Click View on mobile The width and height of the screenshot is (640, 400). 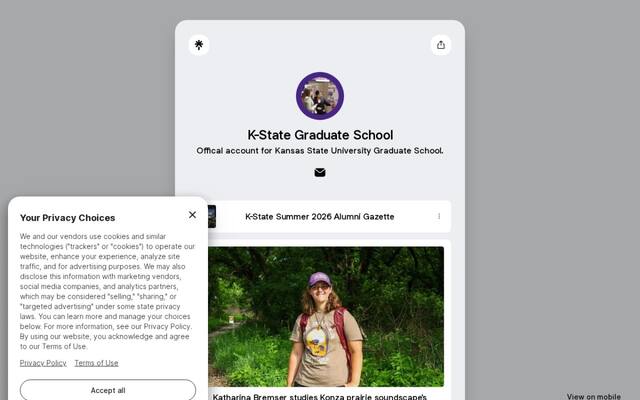[593, 396]
